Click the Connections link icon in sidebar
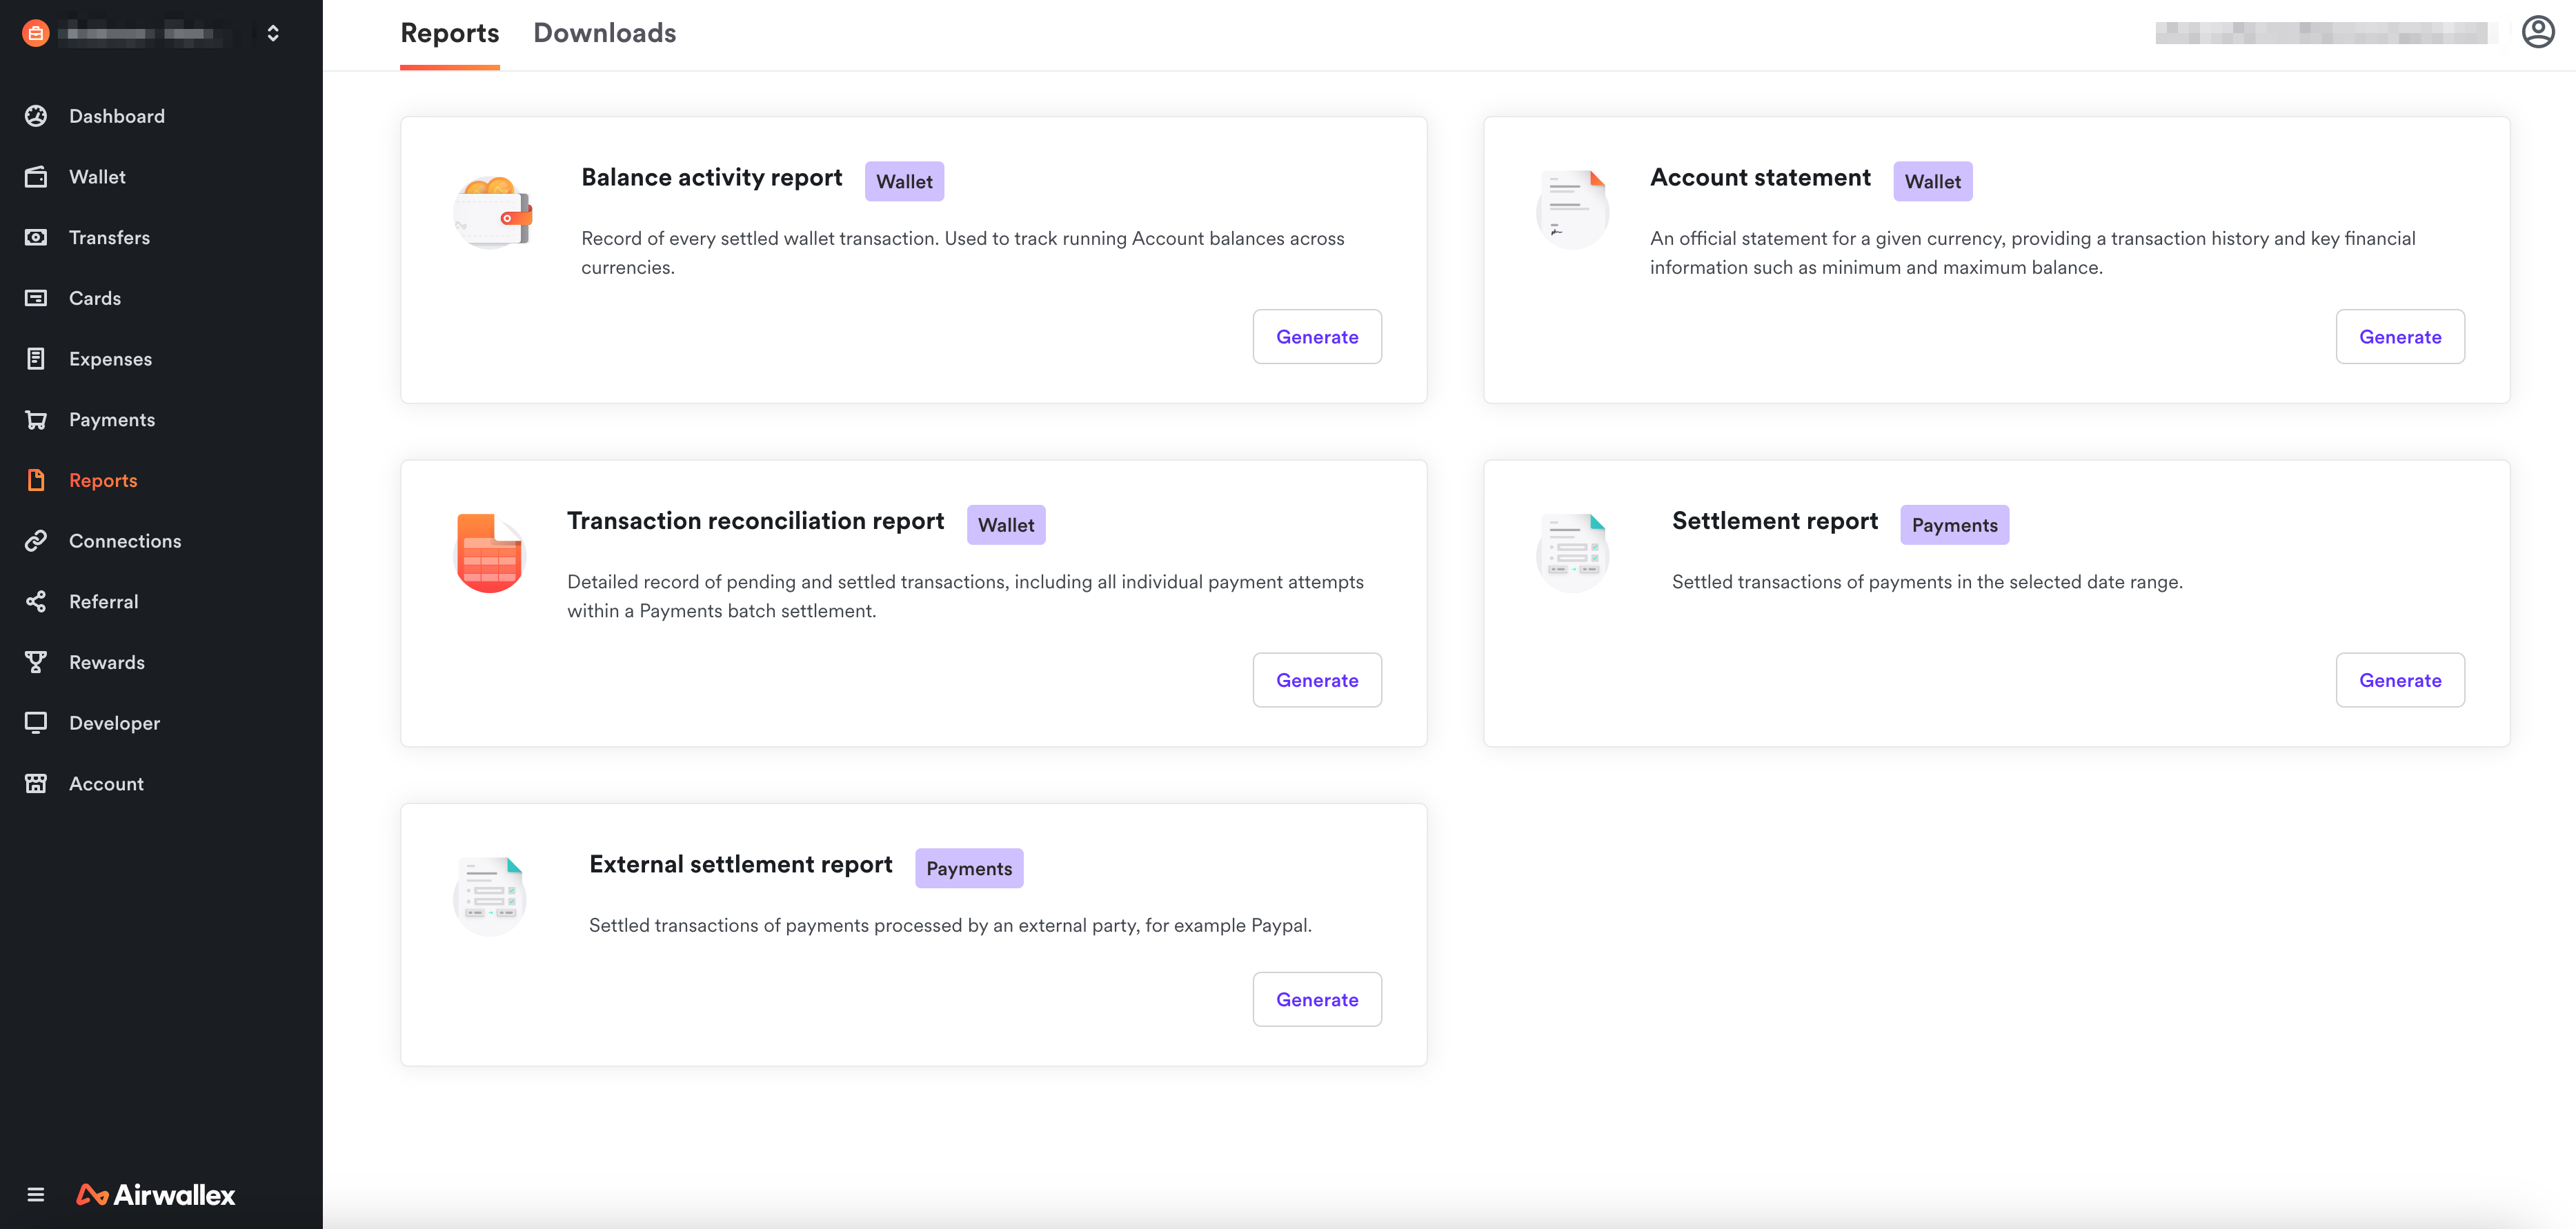The height and width of the screenshot is (1229, 2576). pos(36,541)
